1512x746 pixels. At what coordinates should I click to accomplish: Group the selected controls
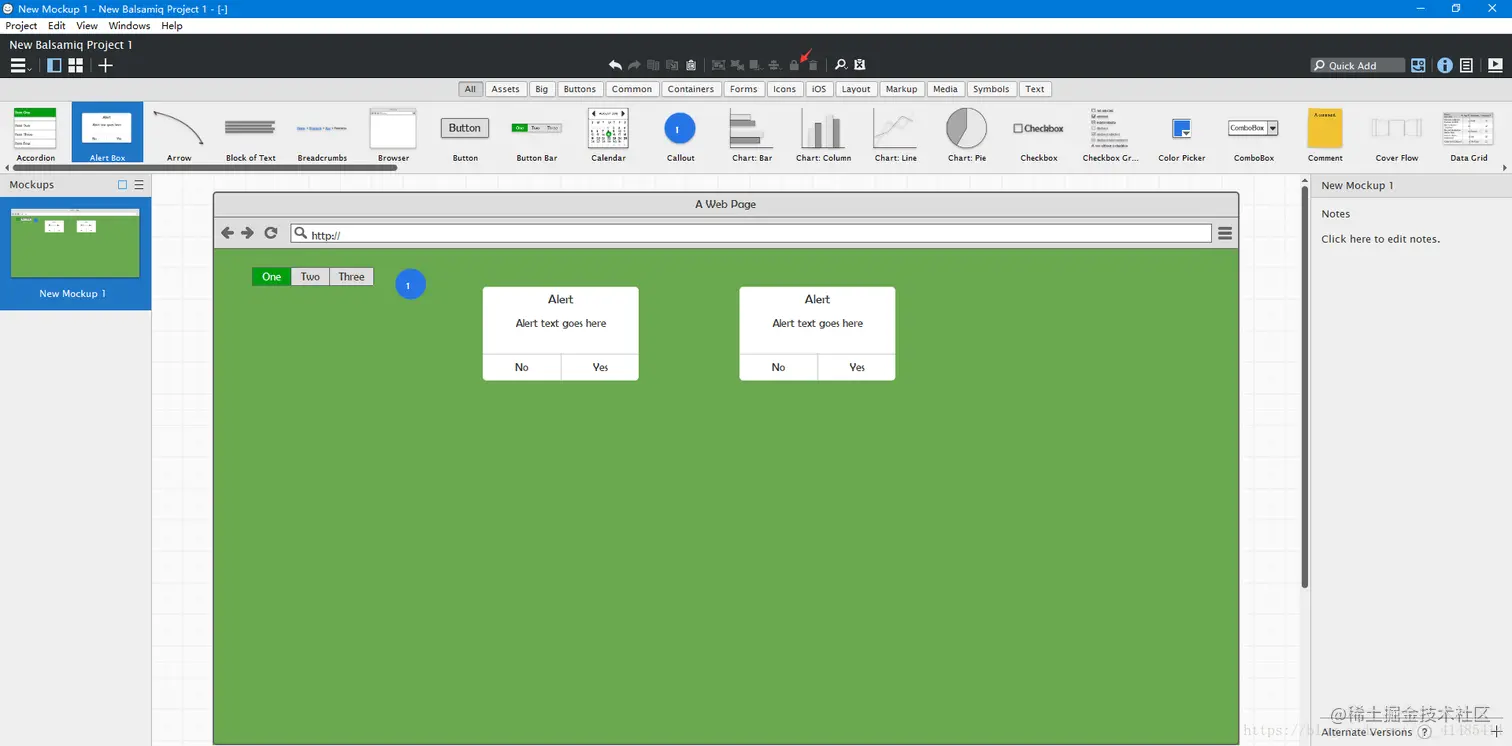pyautogui.click(x=718, y=65)
